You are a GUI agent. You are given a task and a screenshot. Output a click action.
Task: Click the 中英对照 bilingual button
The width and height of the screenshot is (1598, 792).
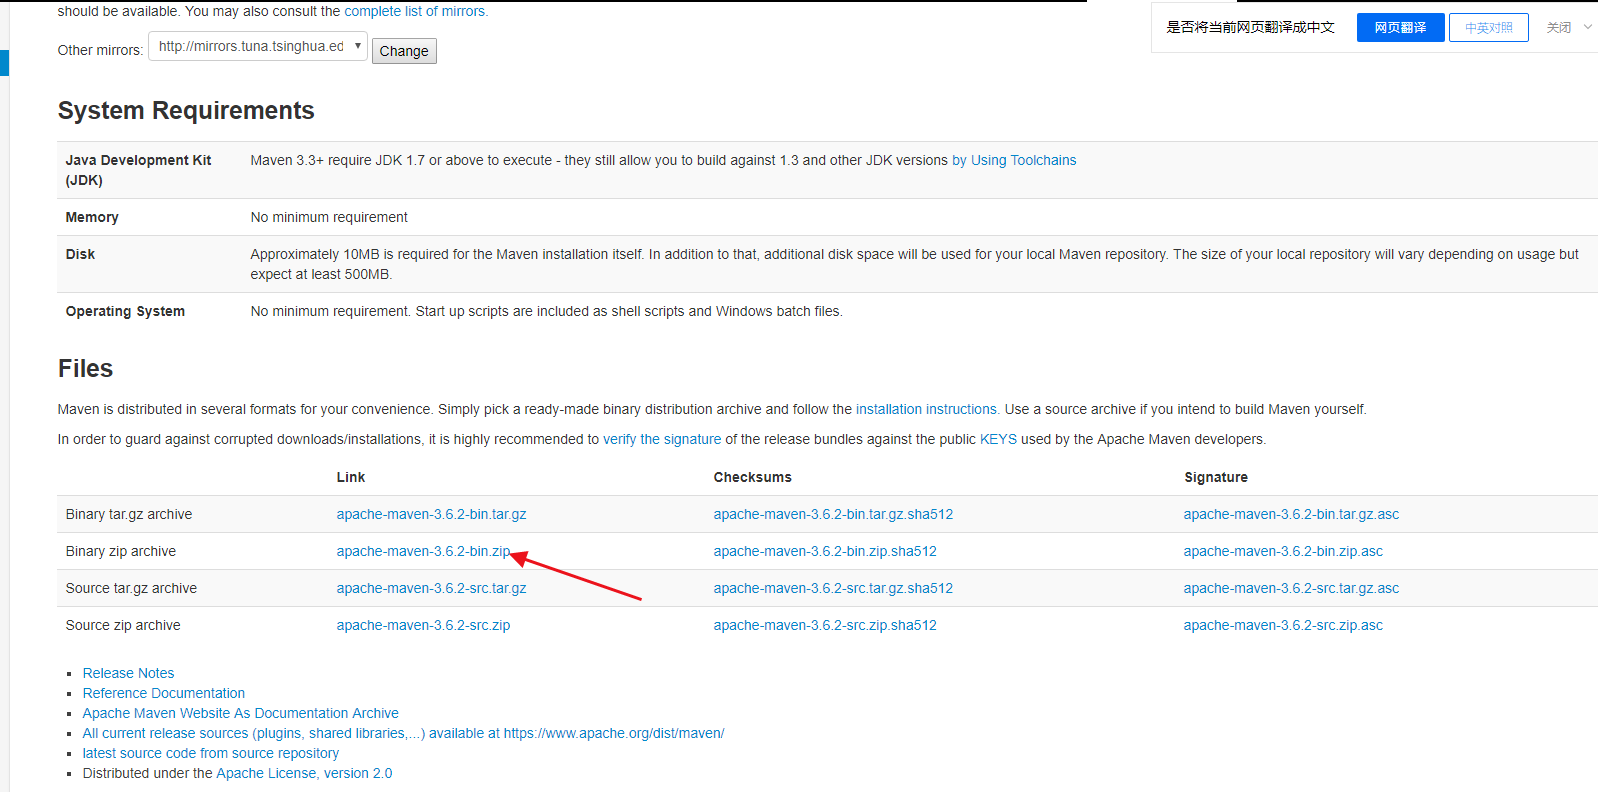(x=1488, y=28)
